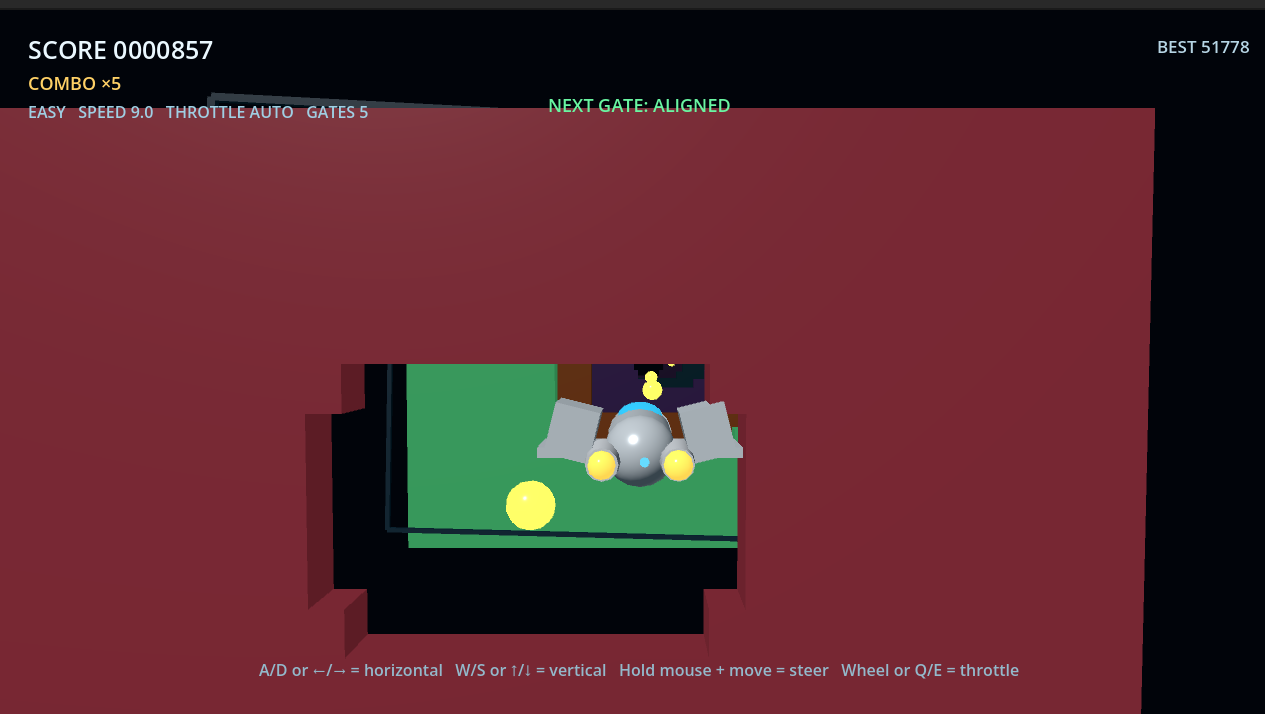Click the horizontal controls hint text

(351, 670)
